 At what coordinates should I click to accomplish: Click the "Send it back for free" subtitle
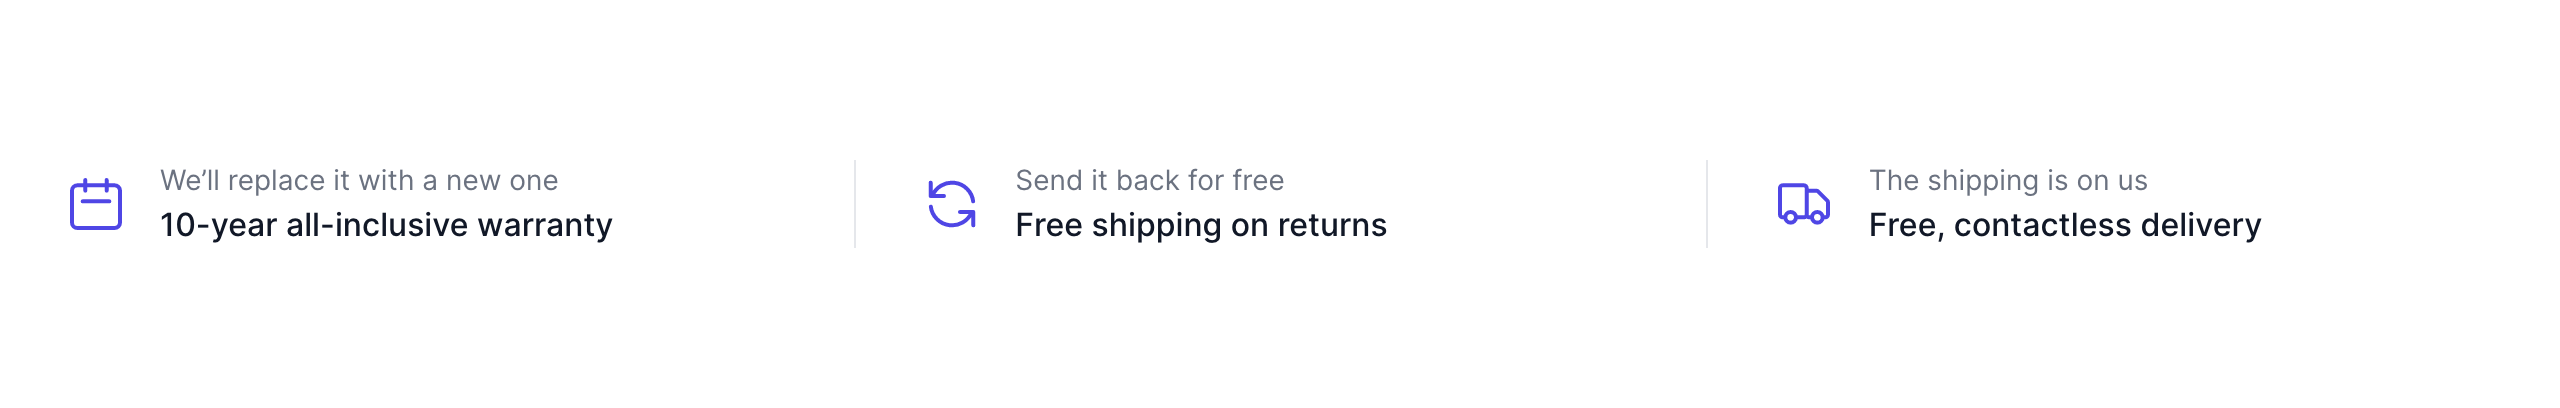pyautogui.click(x=1149, y=180)
